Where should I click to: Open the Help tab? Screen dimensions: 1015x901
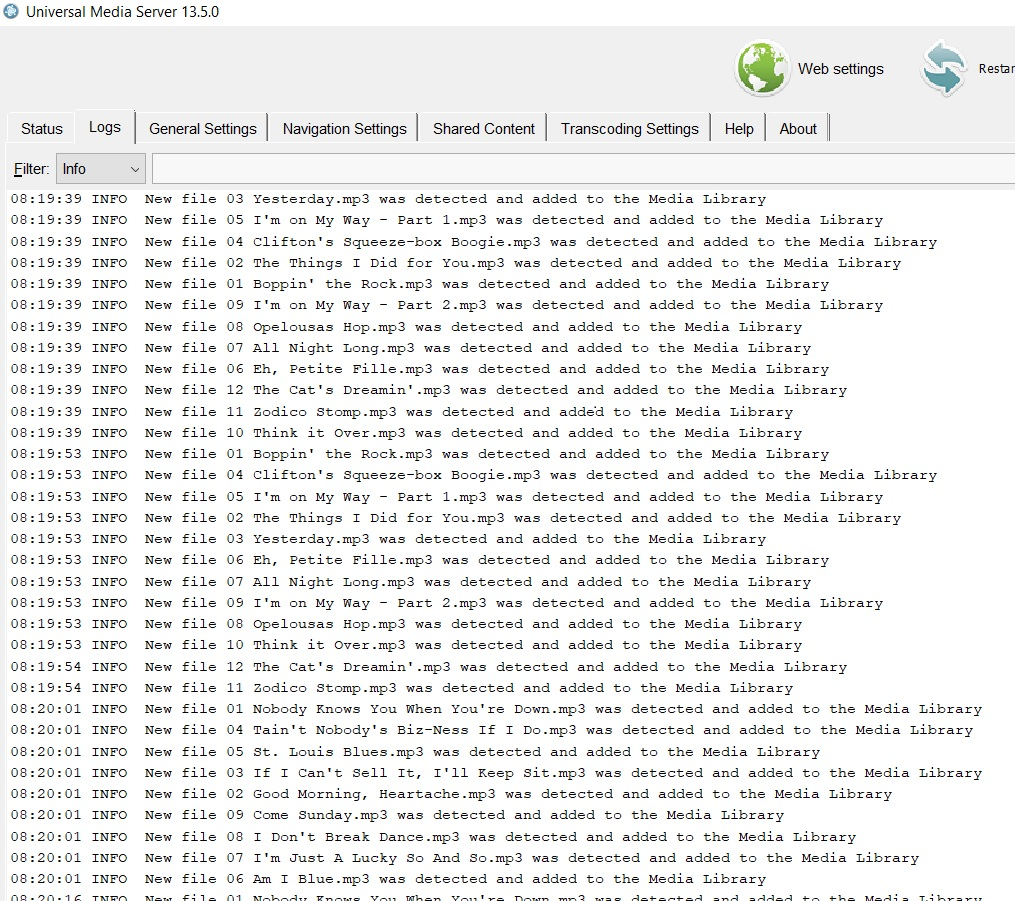click(x=738, y=128)
